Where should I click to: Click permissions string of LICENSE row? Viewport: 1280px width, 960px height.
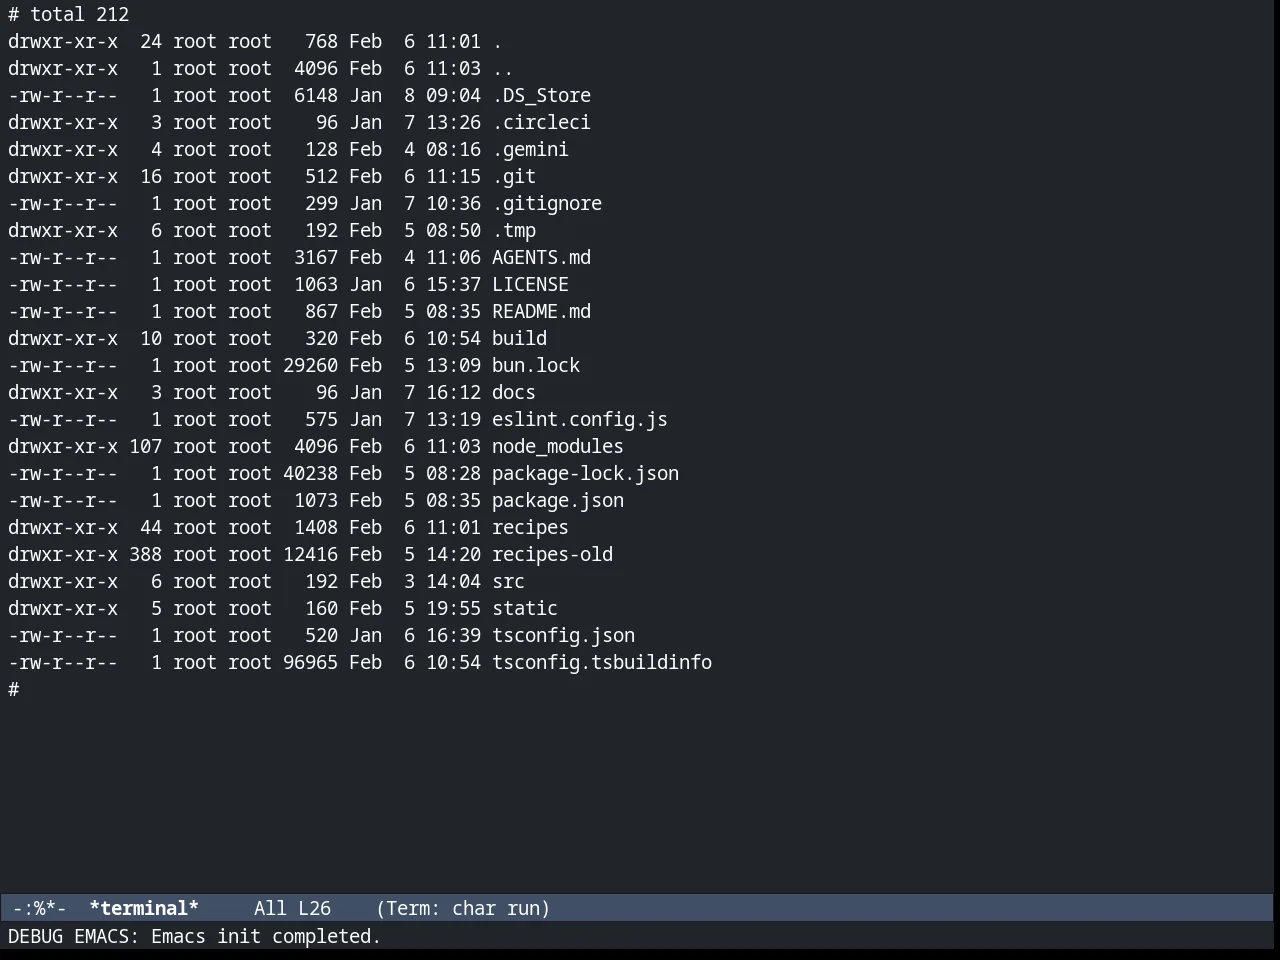point(63,285)
